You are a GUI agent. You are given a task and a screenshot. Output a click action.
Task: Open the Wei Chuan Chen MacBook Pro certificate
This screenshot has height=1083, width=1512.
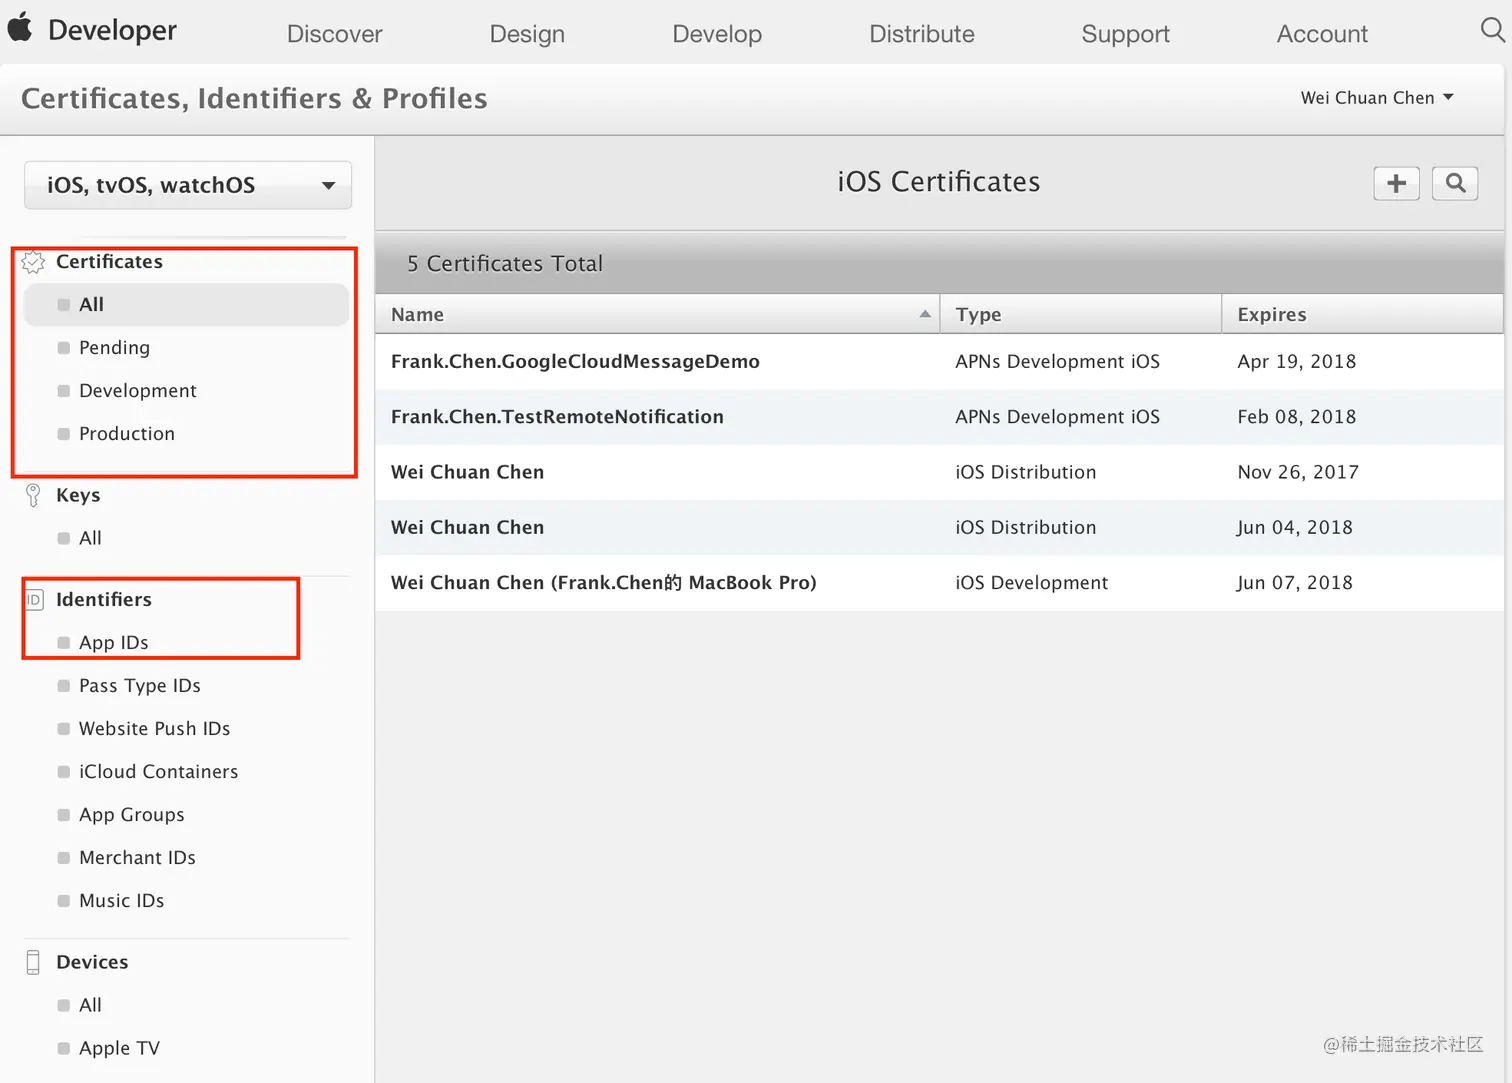pyautogui.click(x=604, y=583)
